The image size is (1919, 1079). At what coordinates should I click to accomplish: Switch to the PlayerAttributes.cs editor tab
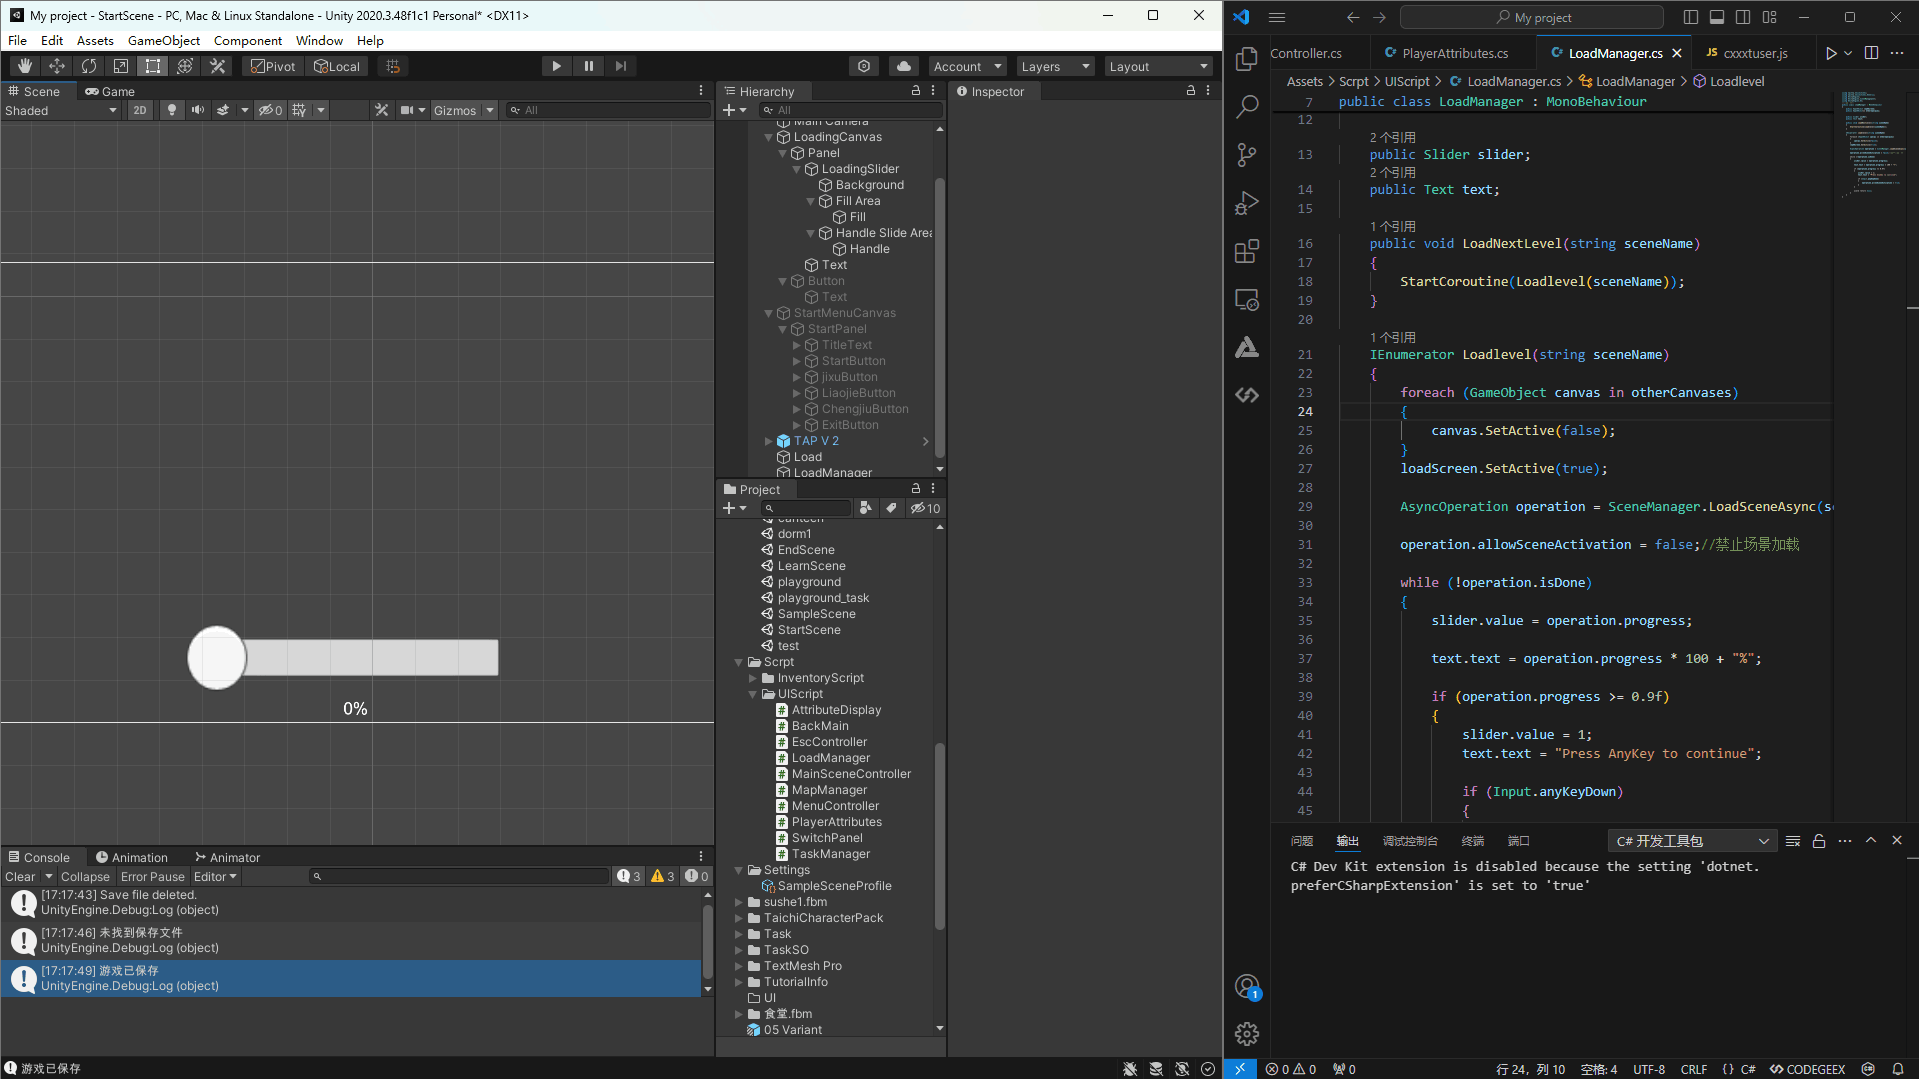tap(1454, 53)
